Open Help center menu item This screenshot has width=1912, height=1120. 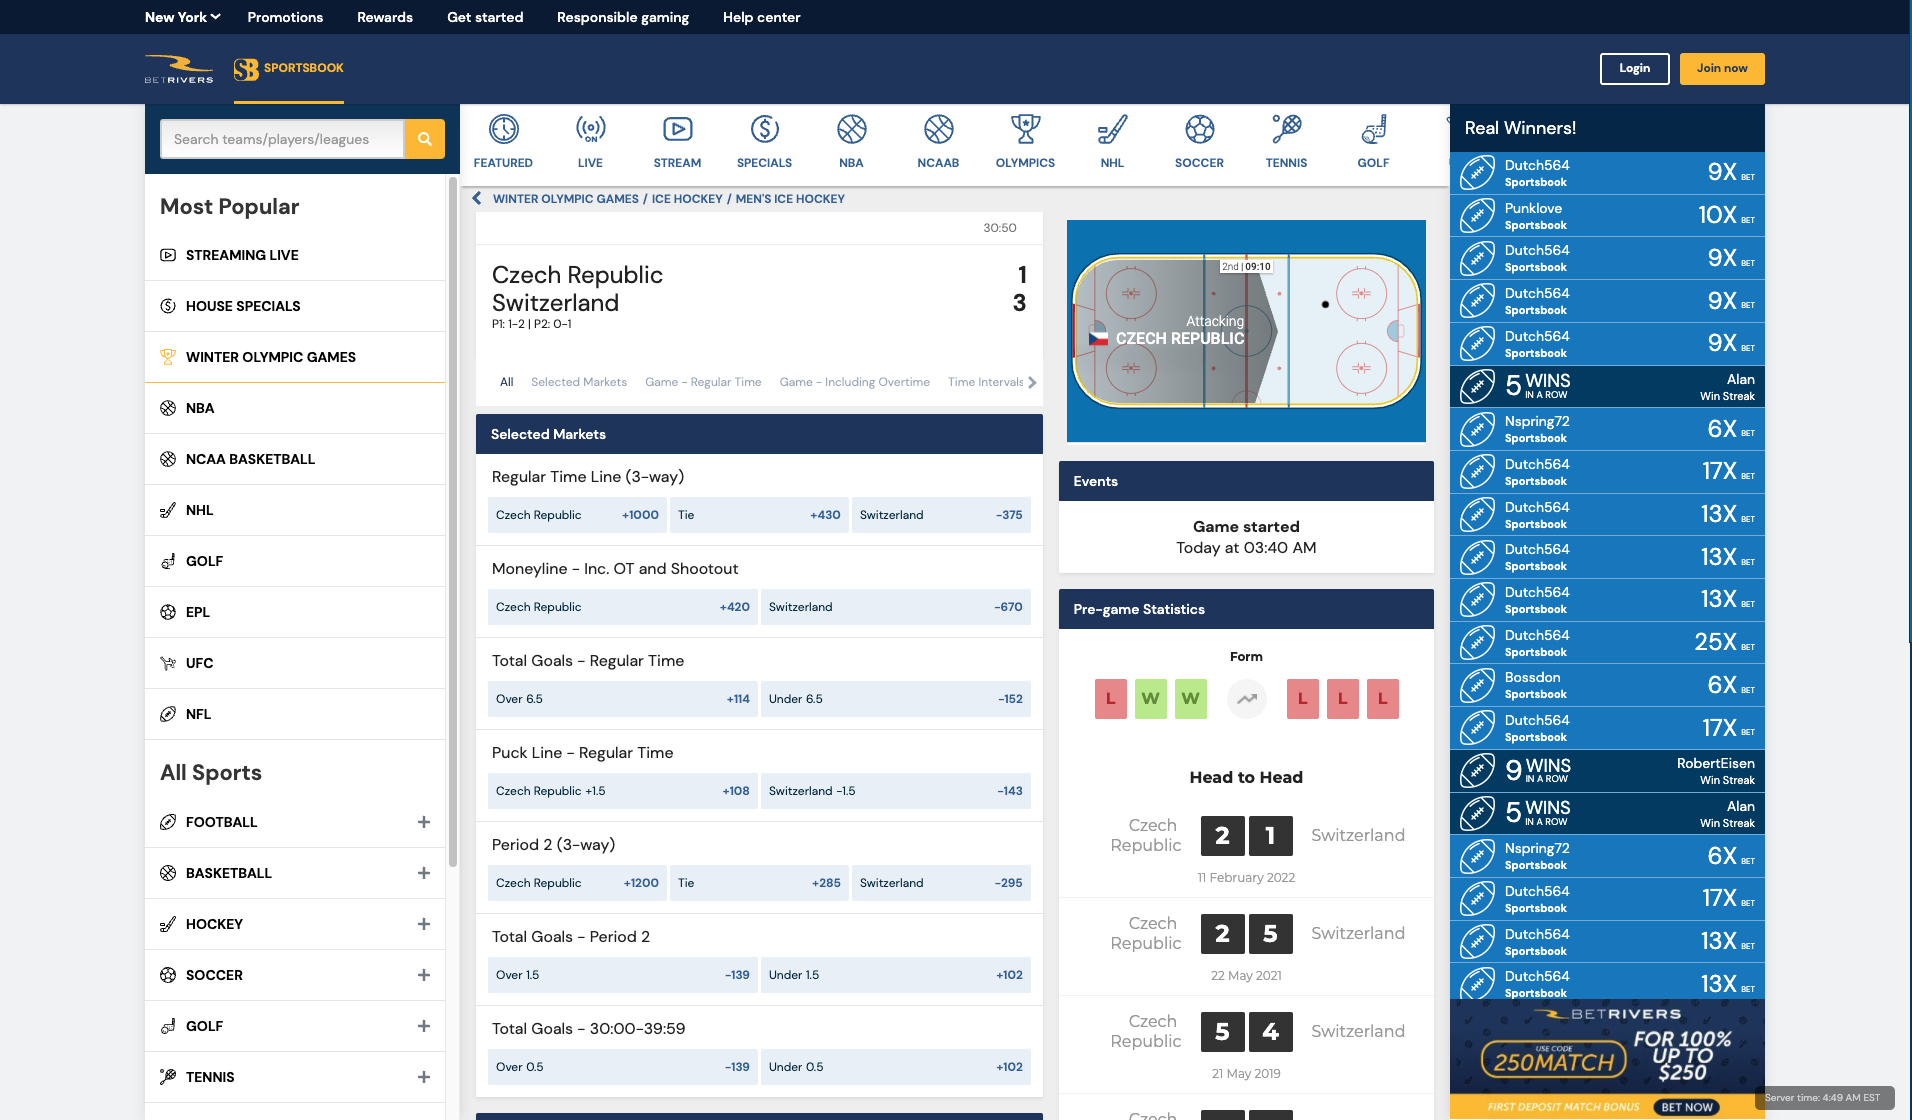(762, 17)
